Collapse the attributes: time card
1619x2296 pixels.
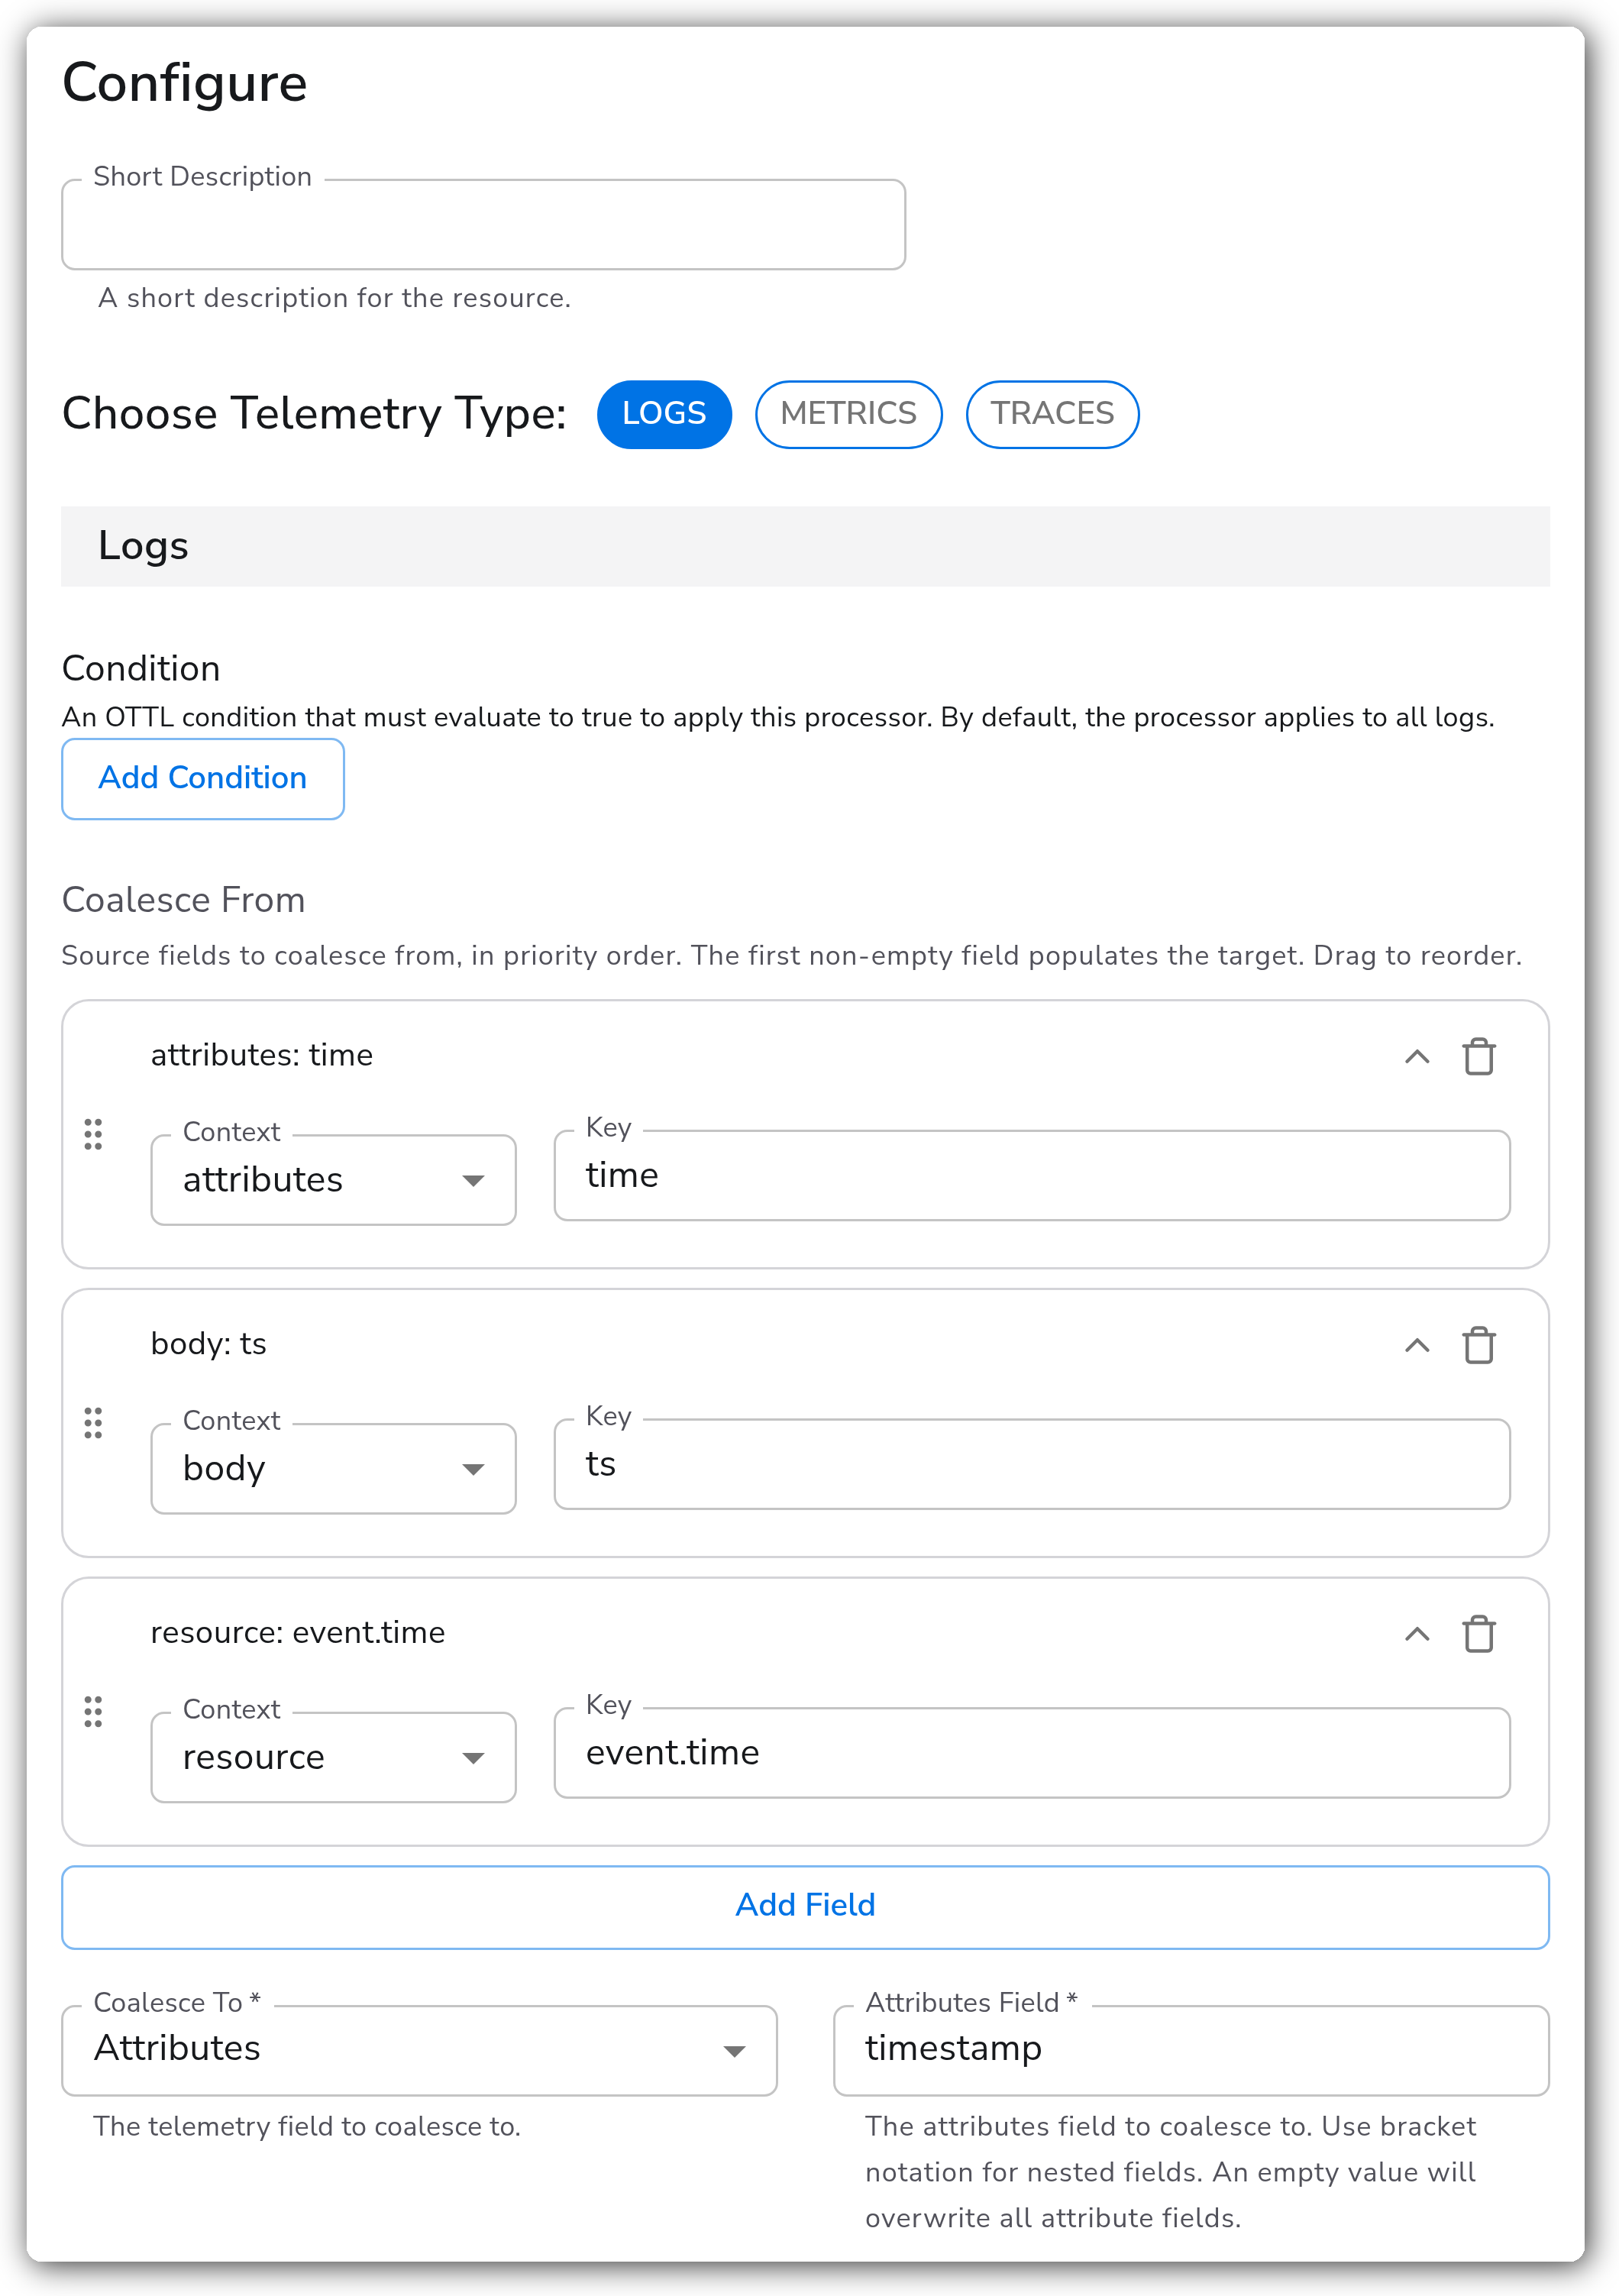[1416, 1056]
